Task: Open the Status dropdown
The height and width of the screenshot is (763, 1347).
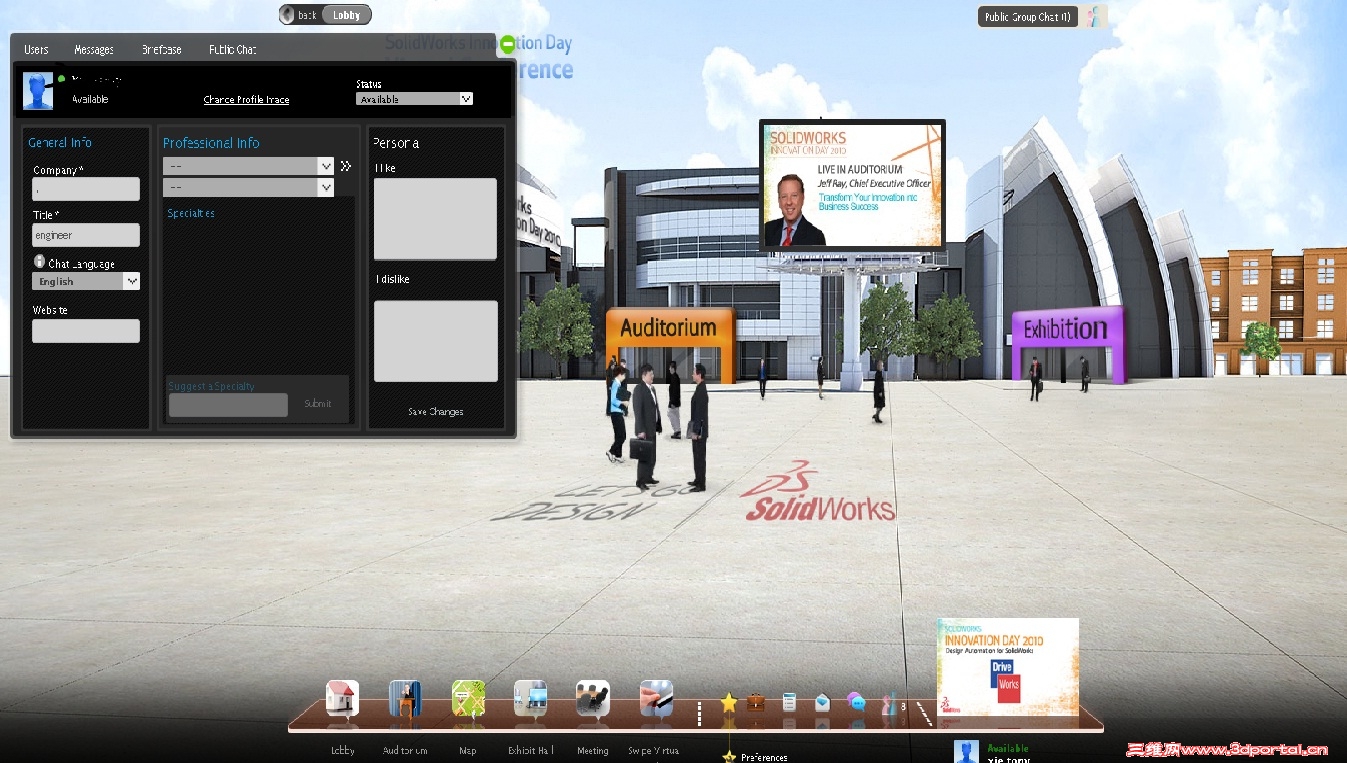Action: tap(414, 99)
